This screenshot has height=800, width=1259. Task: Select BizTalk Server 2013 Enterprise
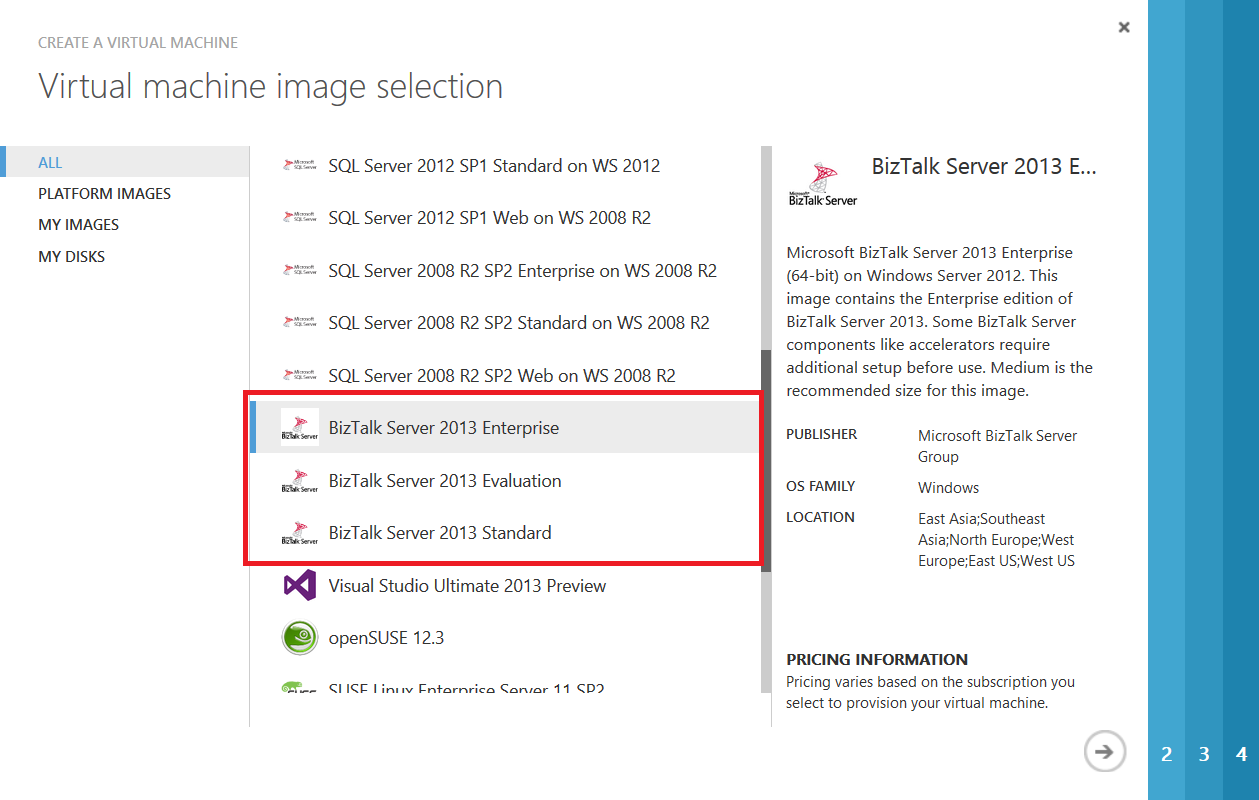point(505,428)
